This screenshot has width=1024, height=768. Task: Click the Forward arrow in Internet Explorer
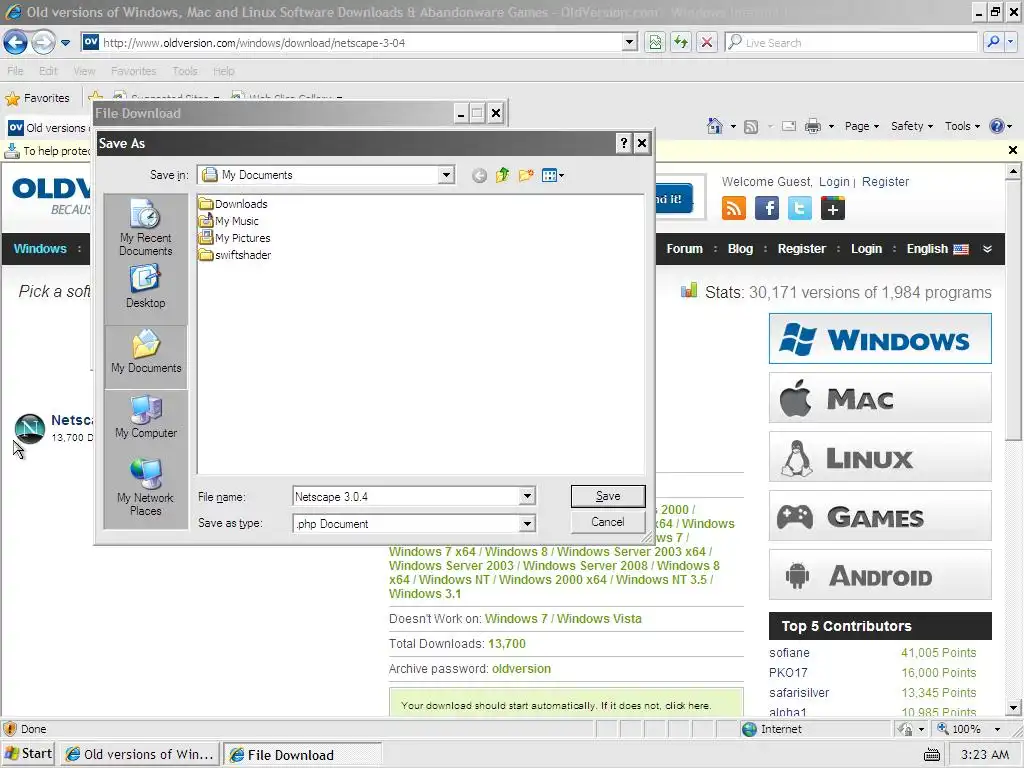click(43, 43)
